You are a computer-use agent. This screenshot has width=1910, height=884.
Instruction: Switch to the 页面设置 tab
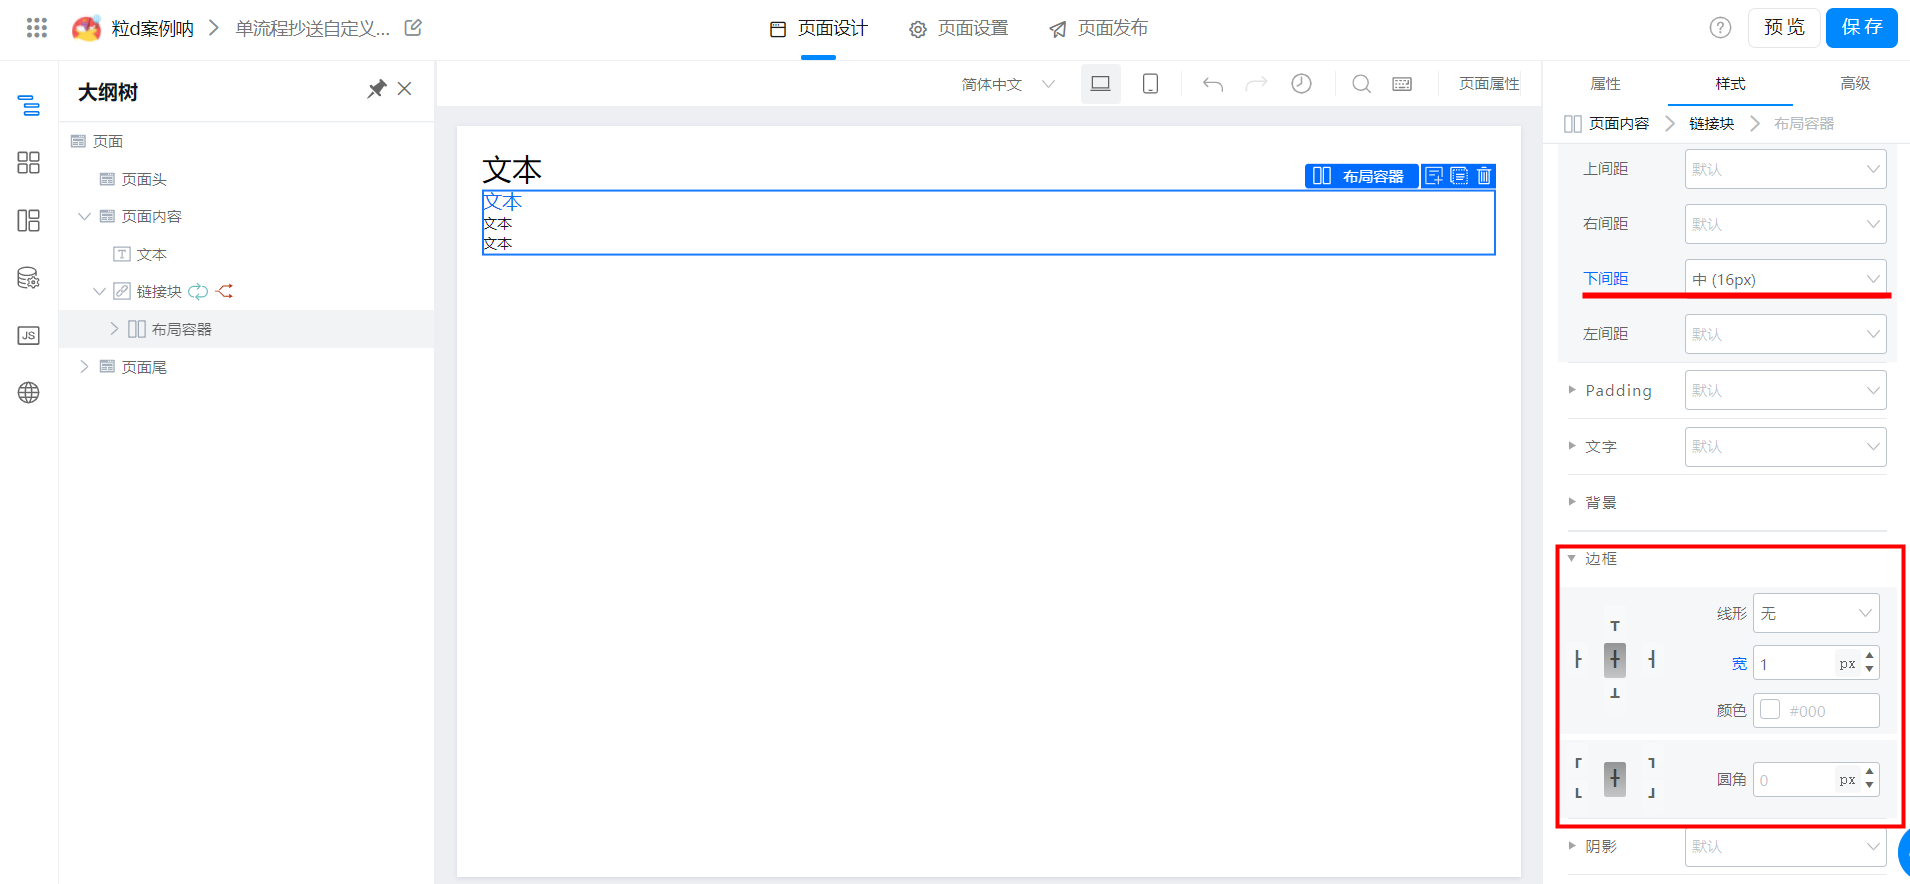(x=958, y=28)
